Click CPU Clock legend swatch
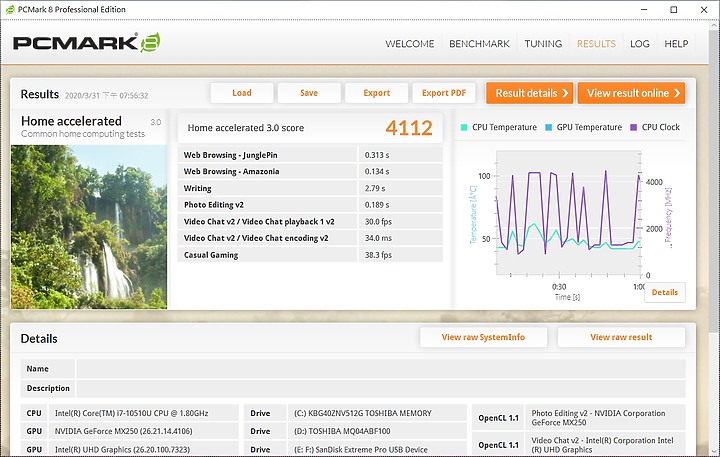This screenshot has width=720, height=457. (x=634, y=127)
